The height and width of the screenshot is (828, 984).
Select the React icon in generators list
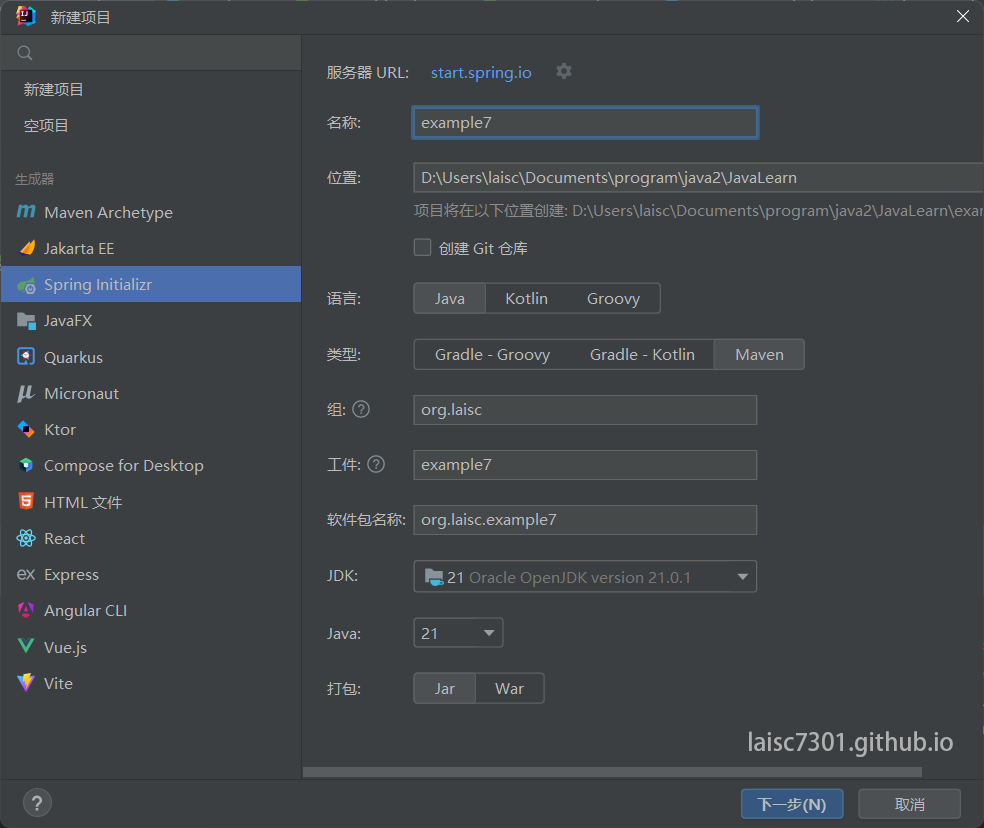[26, 538]
